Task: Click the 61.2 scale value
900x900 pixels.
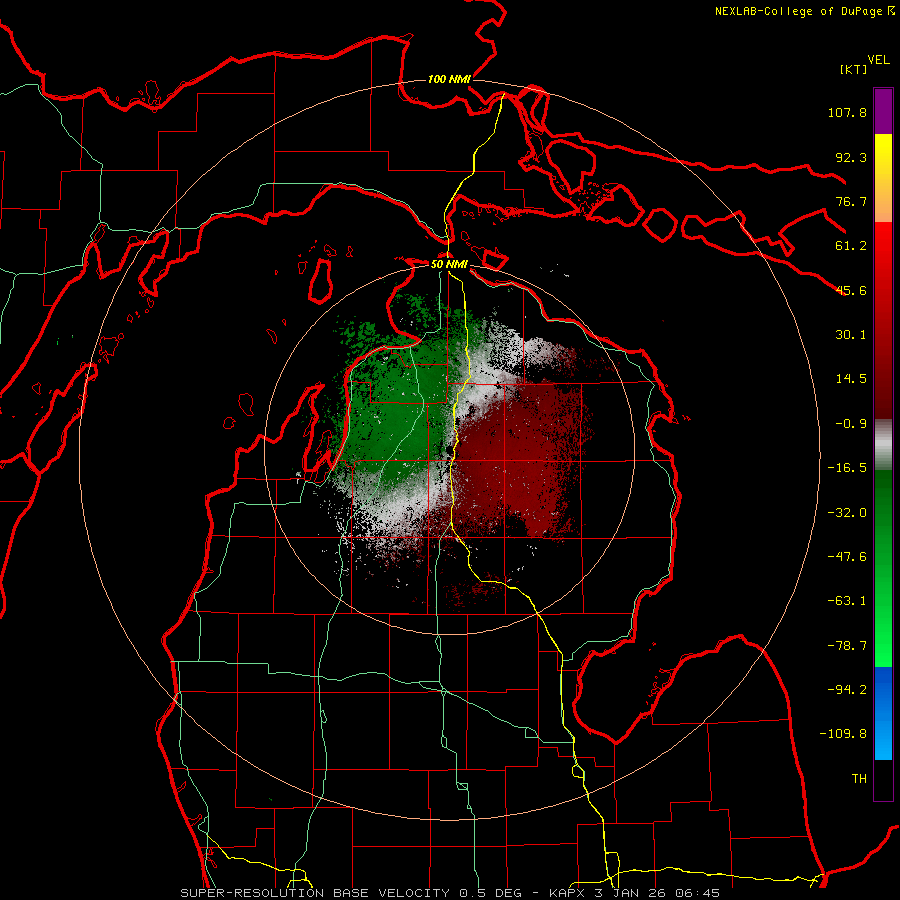Action: [851, 246]
